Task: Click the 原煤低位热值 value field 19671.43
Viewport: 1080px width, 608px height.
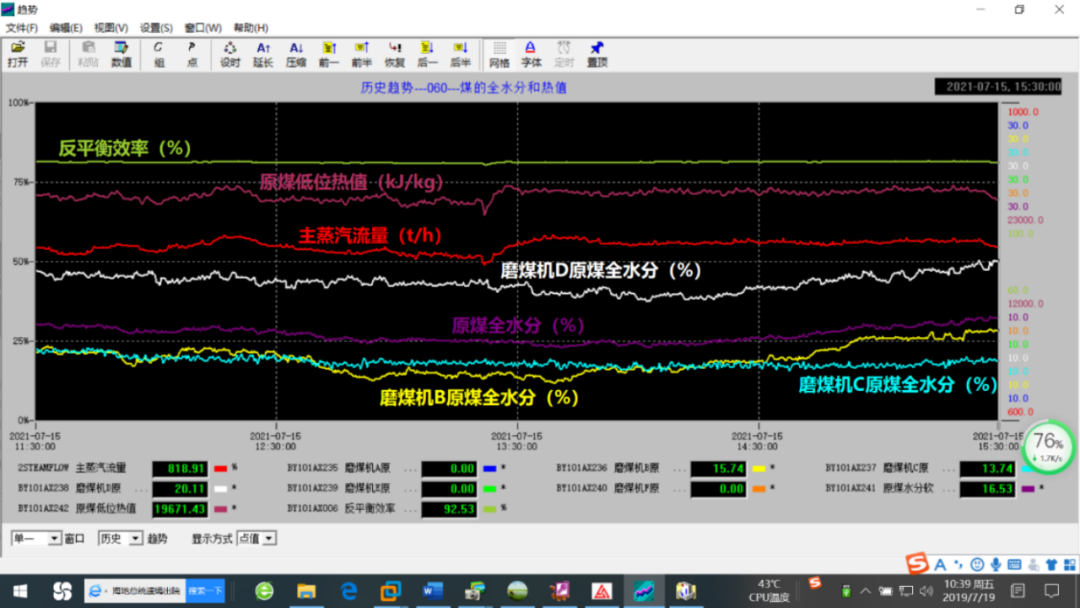Action: pos(179,509)
